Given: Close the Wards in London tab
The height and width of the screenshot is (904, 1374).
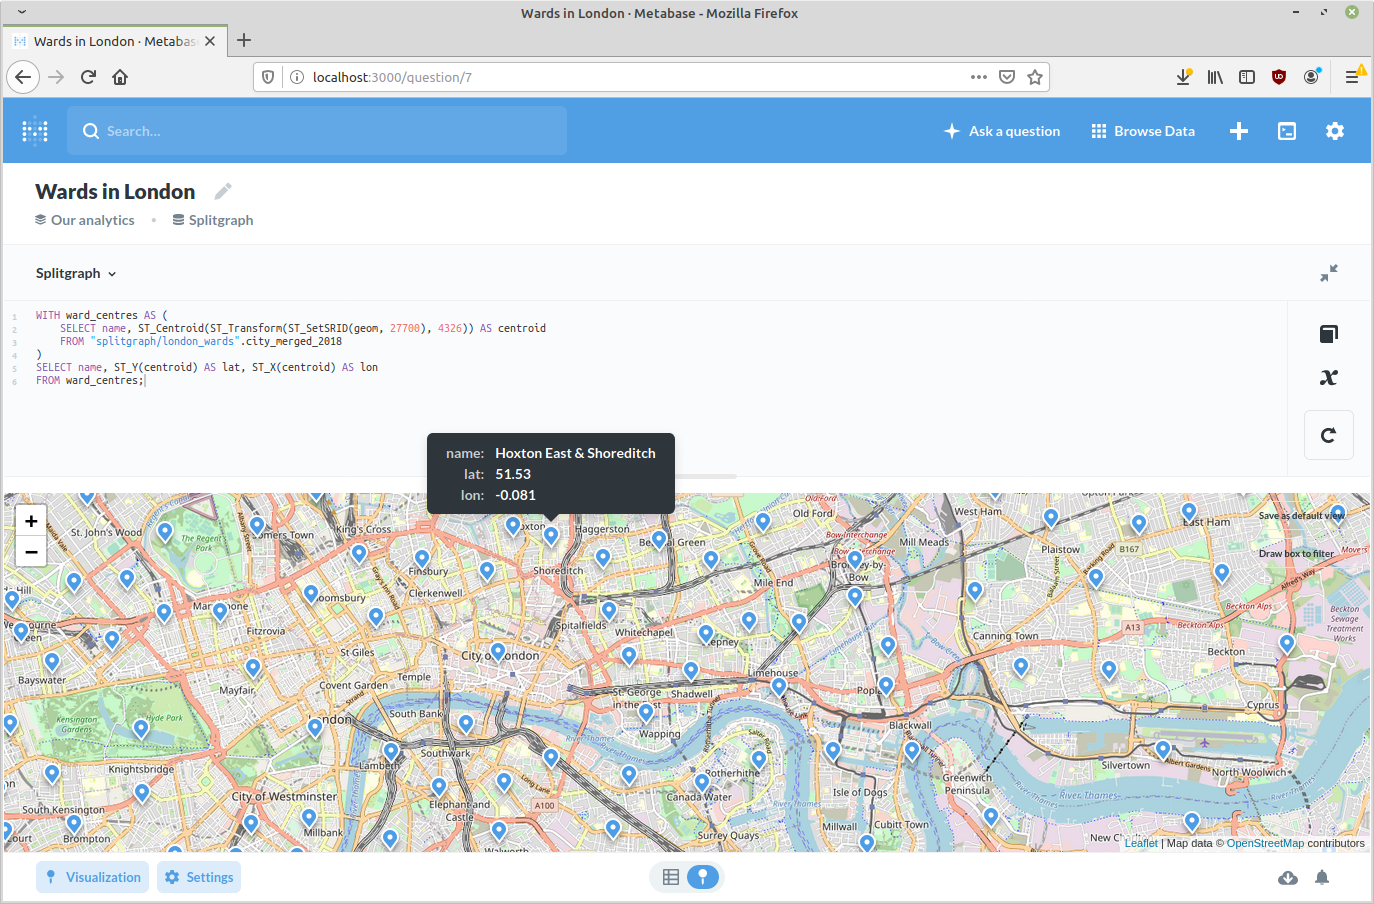Looking at the screenshot, I should 210,41.
